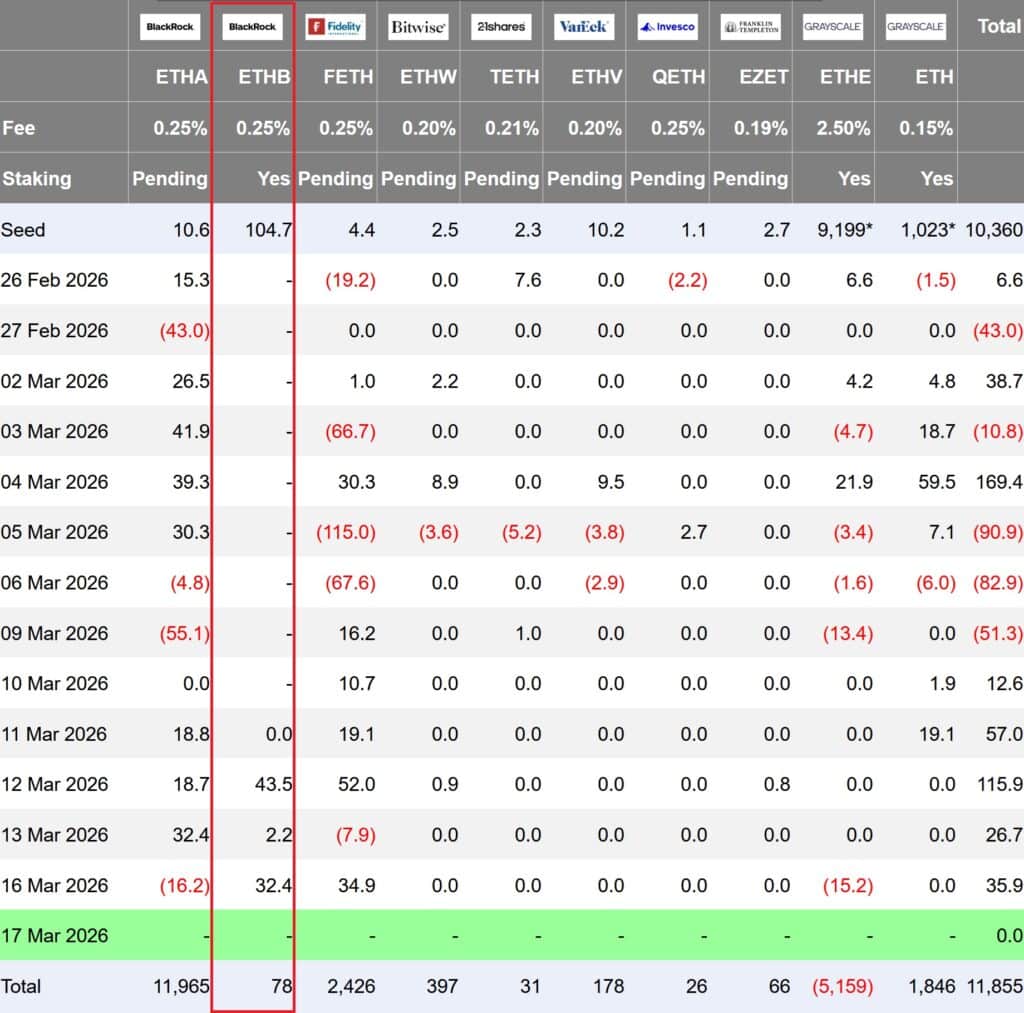Click the Seed row label
1024x1013 pixels.
[x=23, y=230]
